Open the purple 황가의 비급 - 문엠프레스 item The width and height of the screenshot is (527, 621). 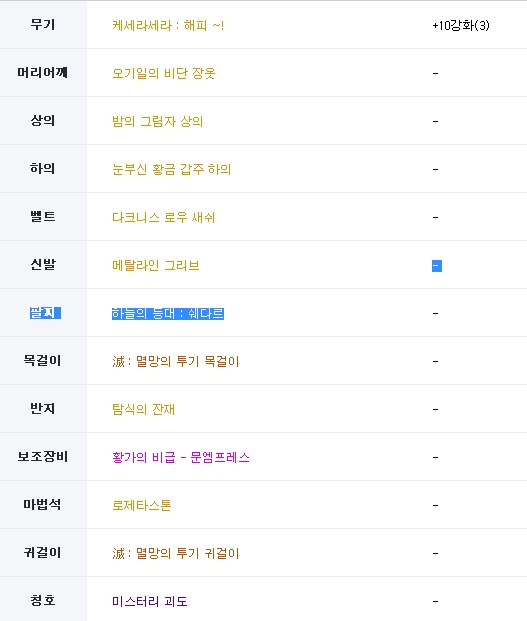[181, 457]
